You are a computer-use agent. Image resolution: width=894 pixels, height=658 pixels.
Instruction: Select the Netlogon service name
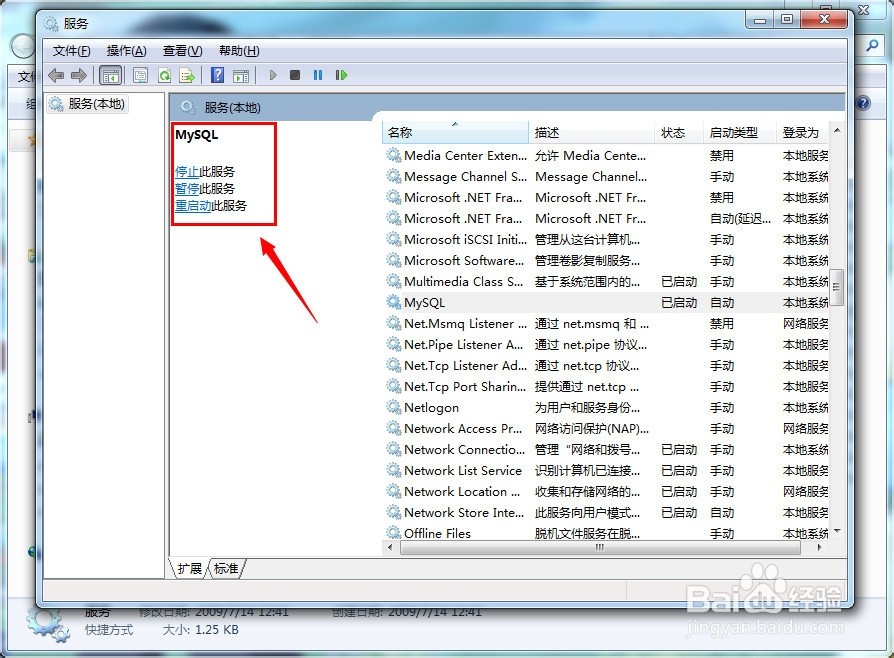coord(432,408)
